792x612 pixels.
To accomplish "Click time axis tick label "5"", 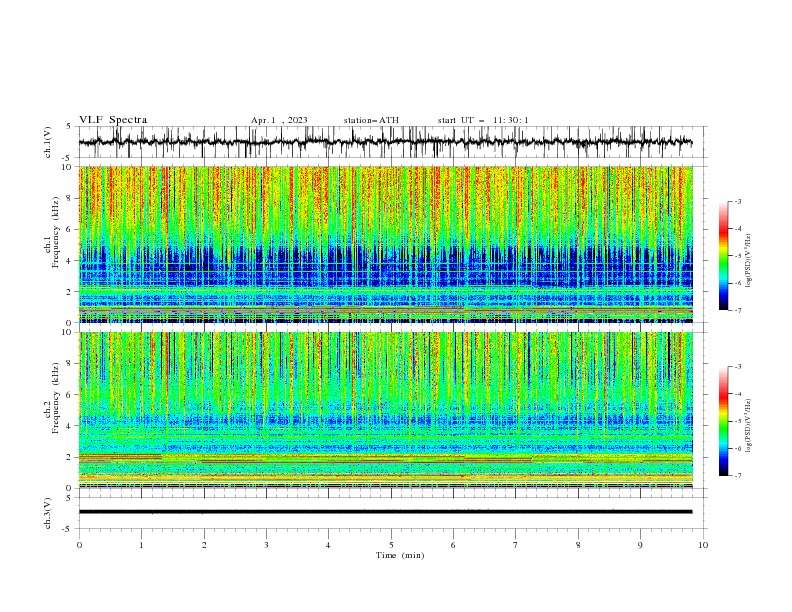I will coord(391,545).
